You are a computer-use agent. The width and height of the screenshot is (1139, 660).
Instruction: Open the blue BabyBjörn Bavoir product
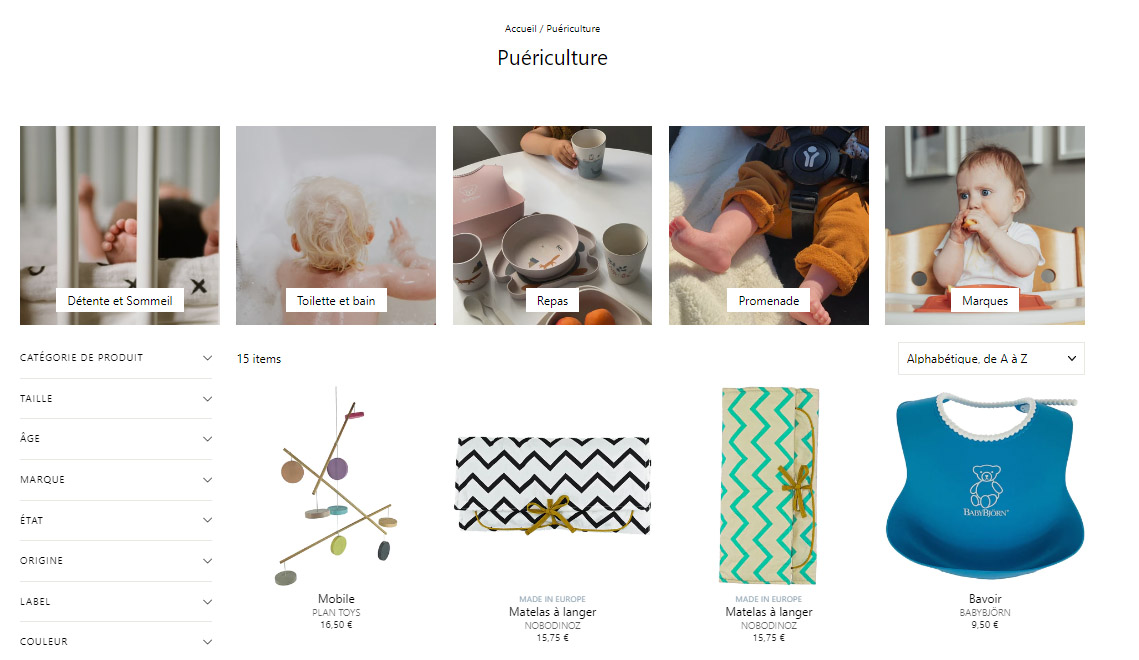click(984, 486)
